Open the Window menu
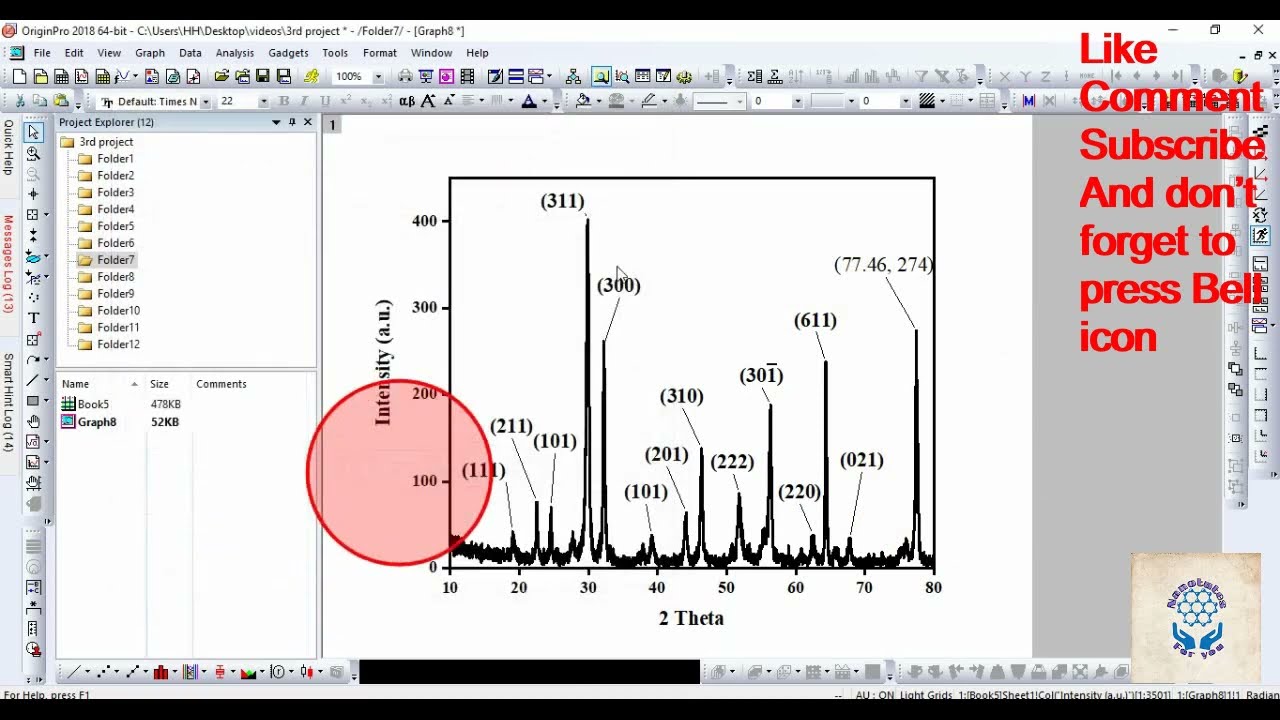 pyautogui.click(x=432, y=53)
